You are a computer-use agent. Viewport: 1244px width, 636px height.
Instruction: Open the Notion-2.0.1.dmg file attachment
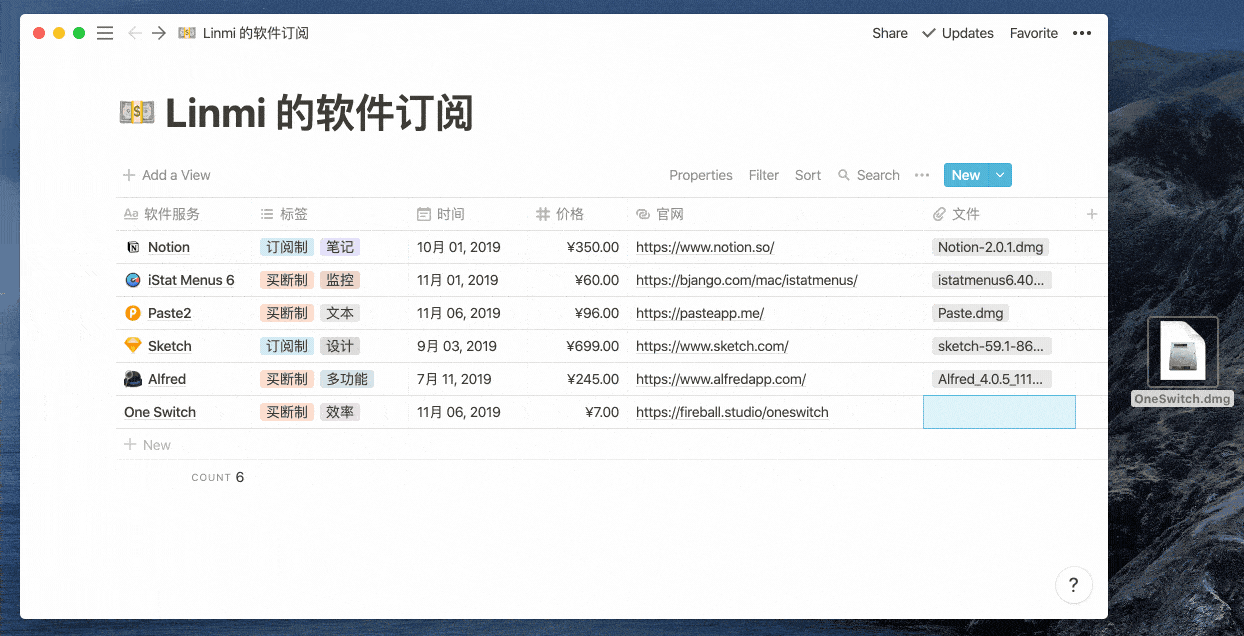[x=990, y=247]
